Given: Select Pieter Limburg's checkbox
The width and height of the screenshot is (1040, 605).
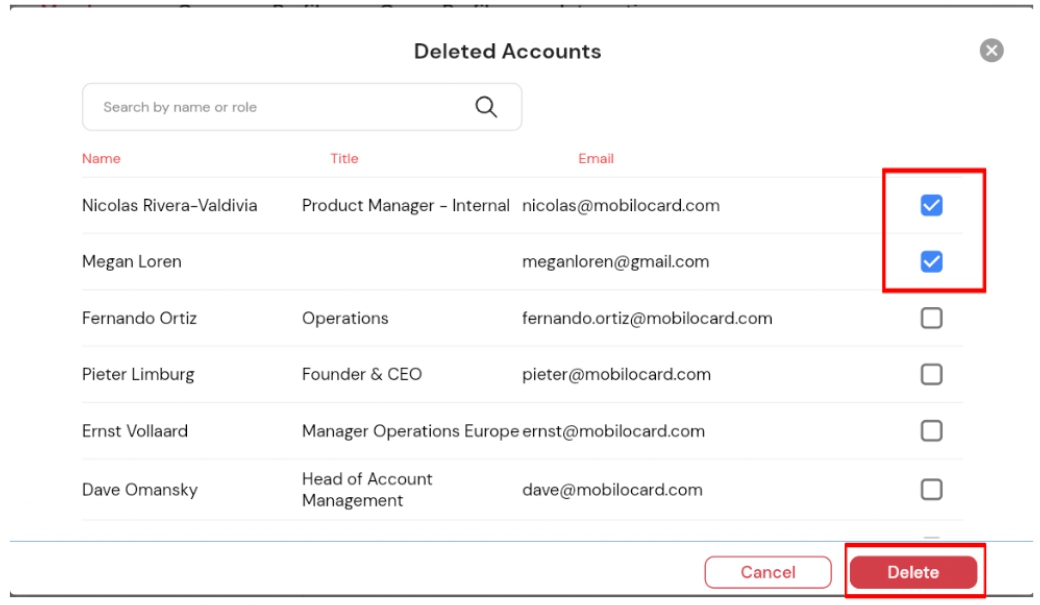Looking at the screenshot, I should (931, 374).
